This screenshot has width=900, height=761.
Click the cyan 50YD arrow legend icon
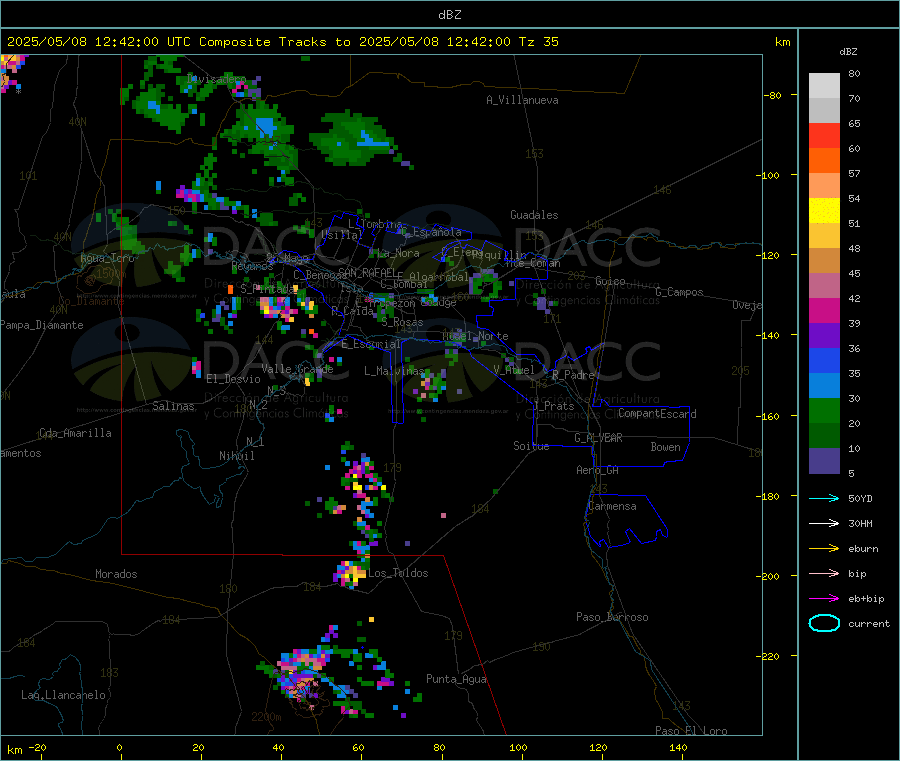tap(824, 498)
